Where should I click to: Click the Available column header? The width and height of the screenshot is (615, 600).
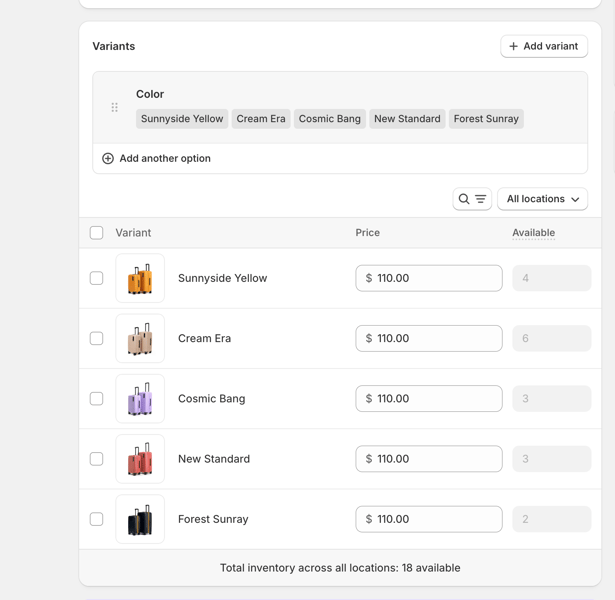pyautogui.click(x=533, y=233)
